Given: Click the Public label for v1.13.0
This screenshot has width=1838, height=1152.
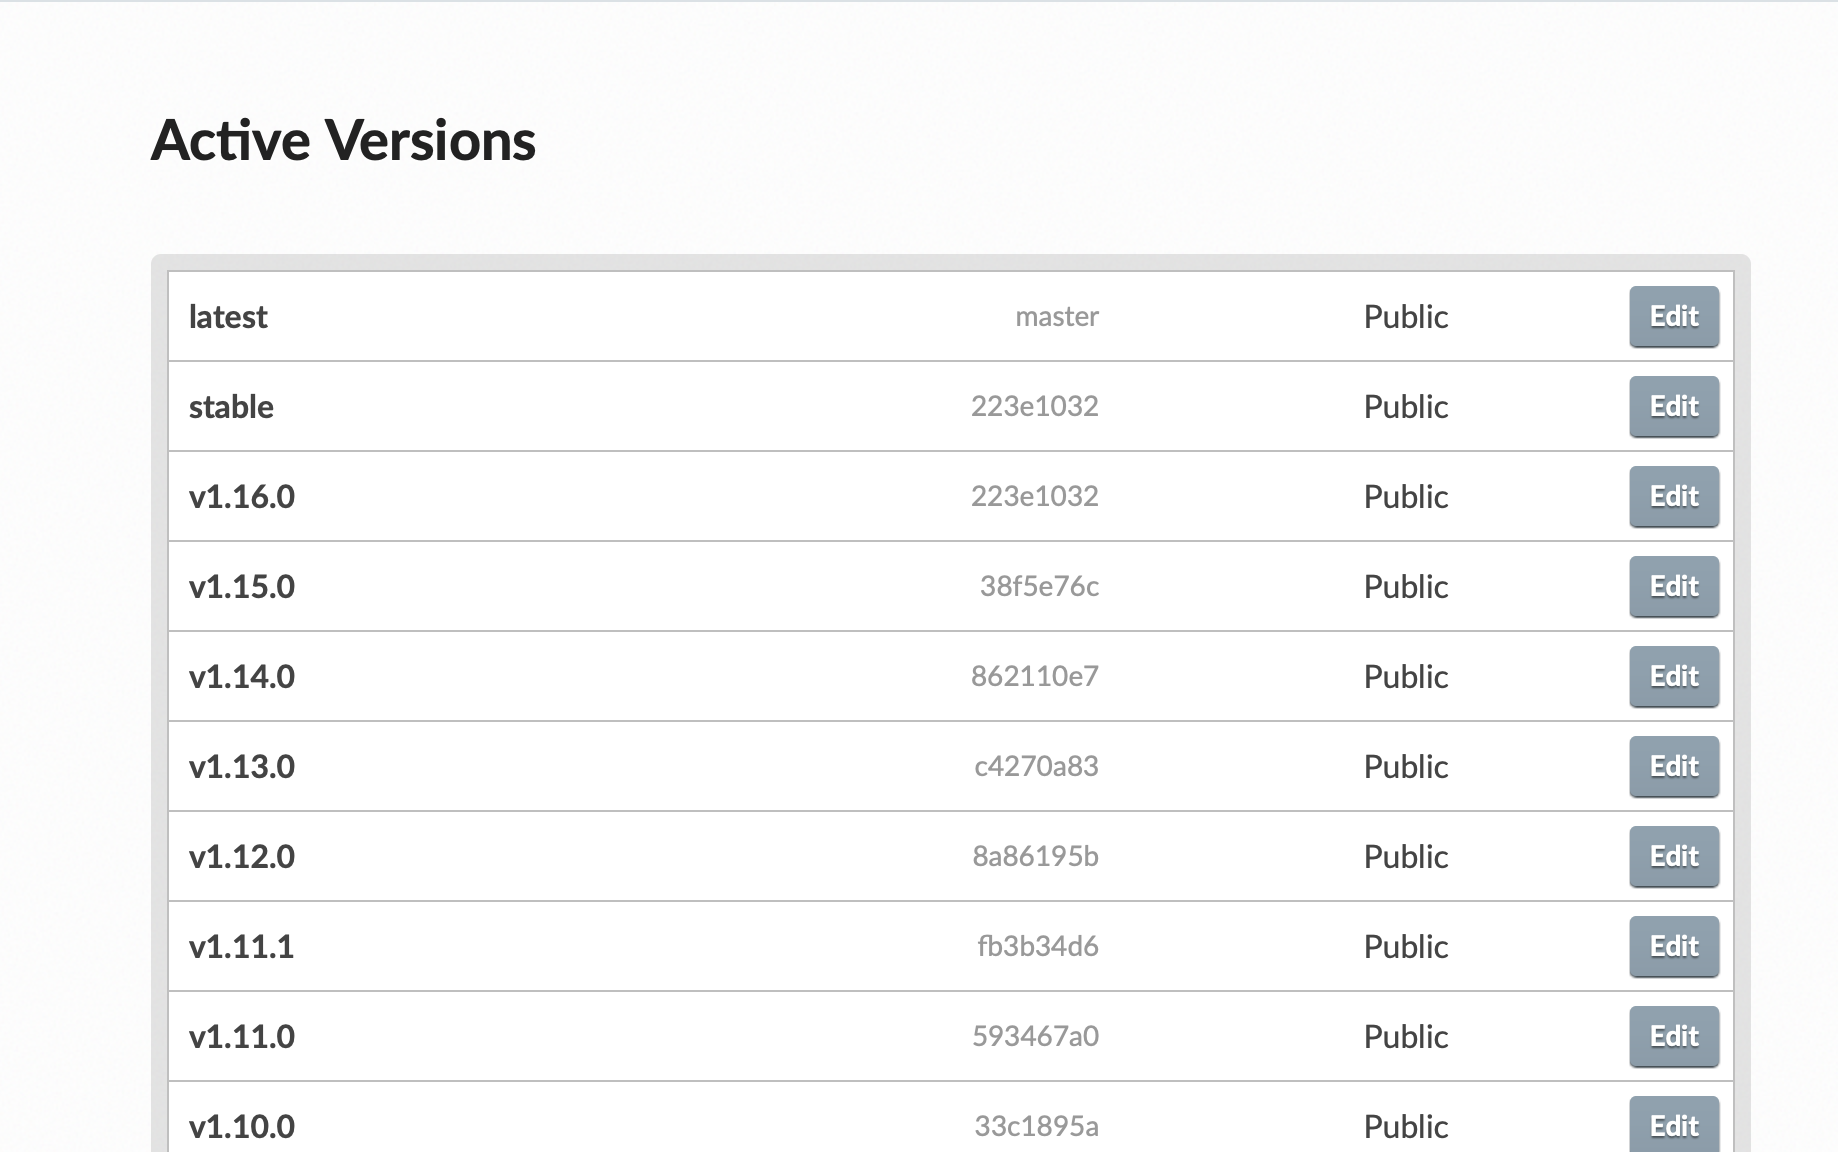Looking at the screenshot, I should pos(1405,767).
